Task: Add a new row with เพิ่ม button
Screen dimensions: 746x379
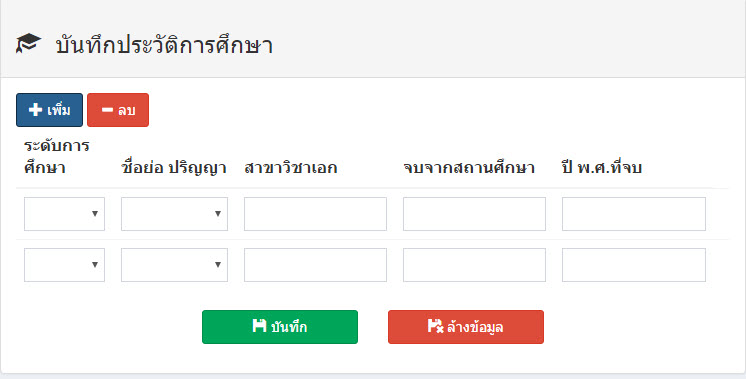Action: [x=49, y=110]
